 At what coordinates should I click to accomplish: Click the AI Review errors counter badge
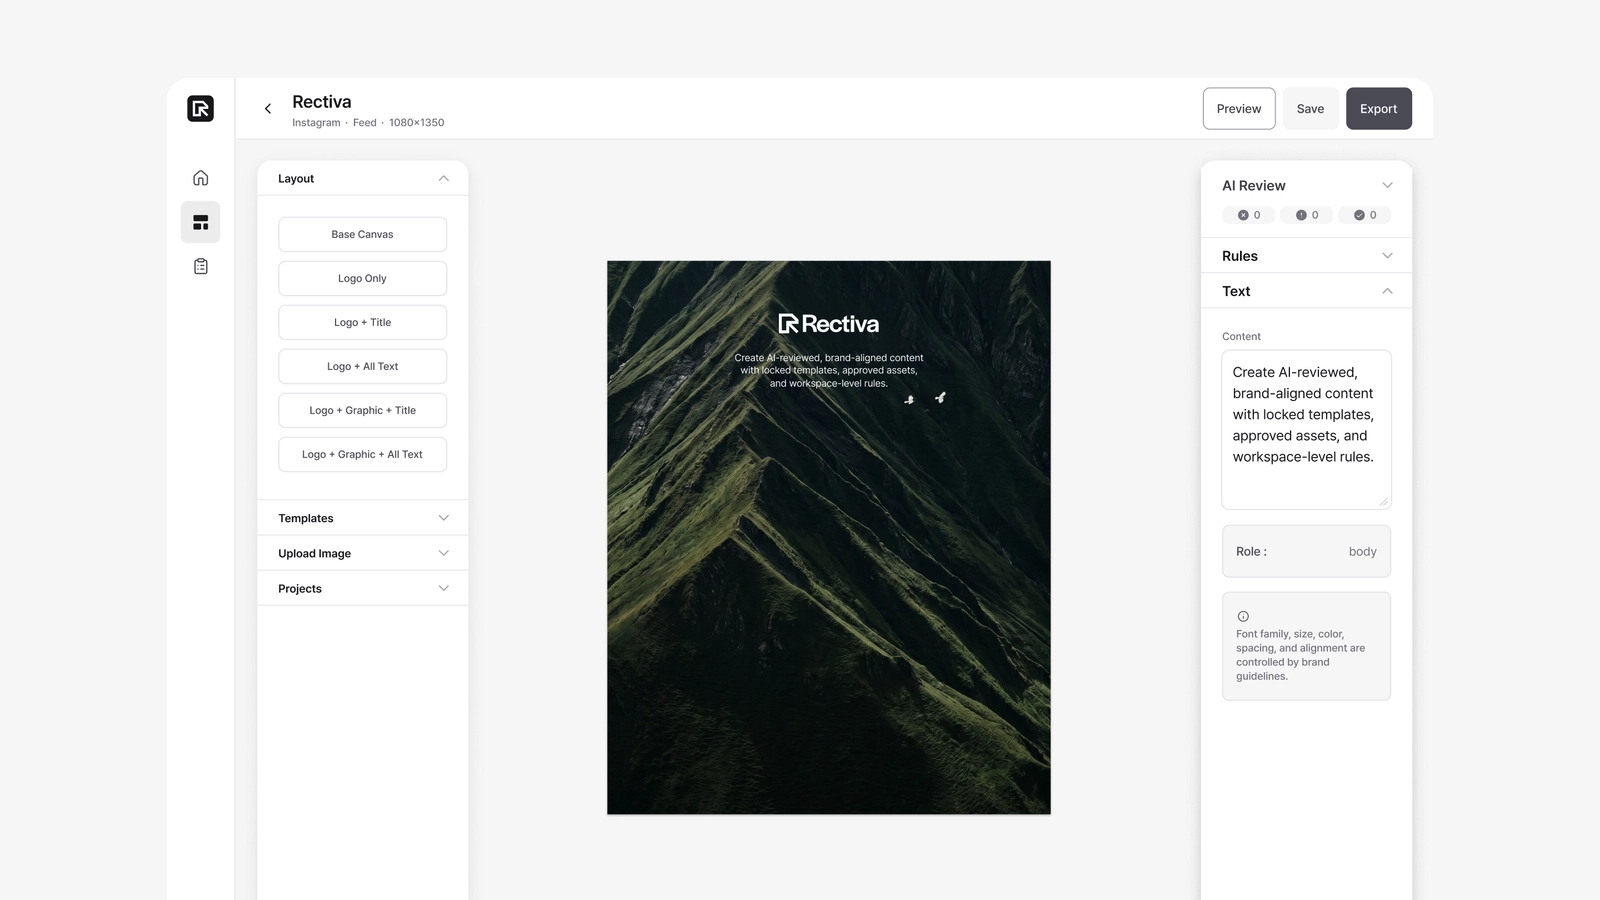[x=1248, y=215]
